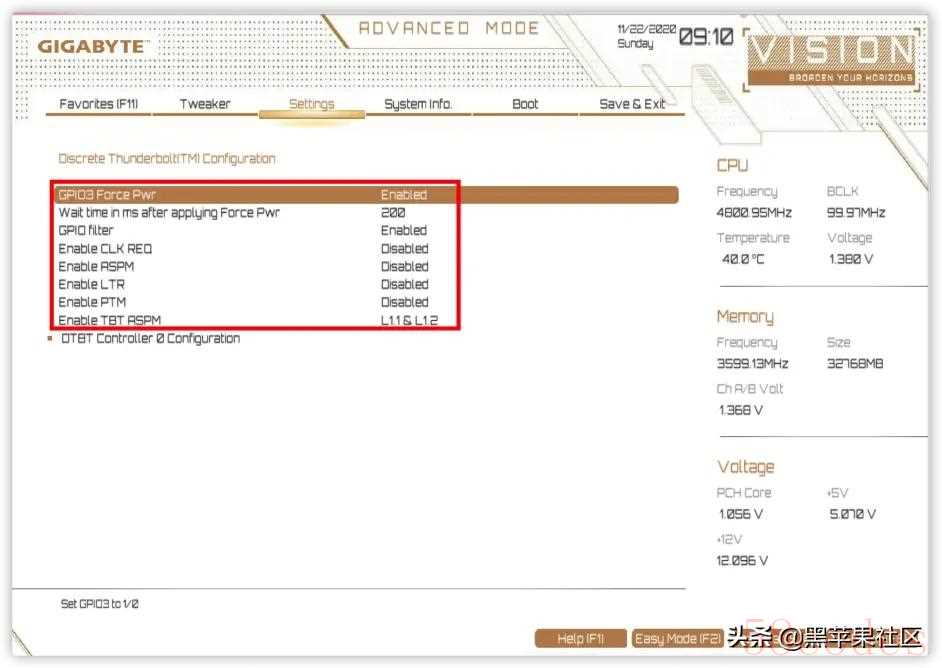Toggle GPIO3 Force Pwr Enabled value
942x668 pixels.
click(404, 195)
